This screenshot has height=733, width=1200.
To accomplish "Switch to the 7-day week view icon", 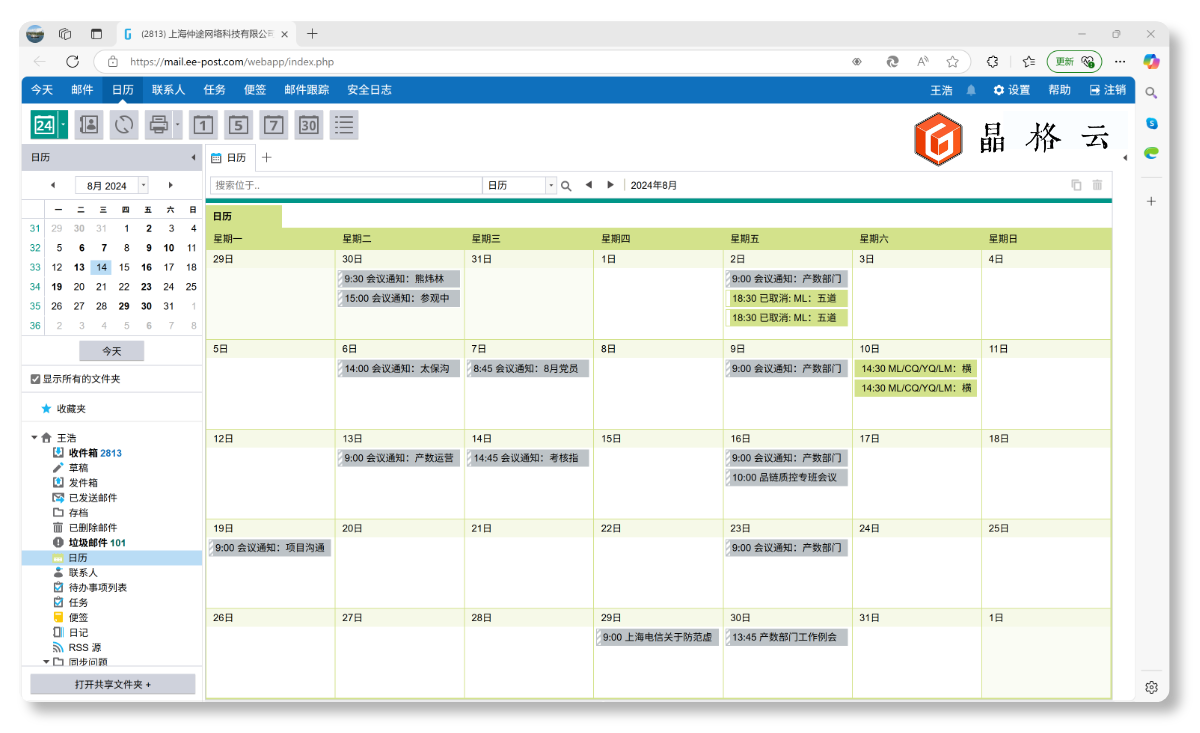I will [274, 125].
